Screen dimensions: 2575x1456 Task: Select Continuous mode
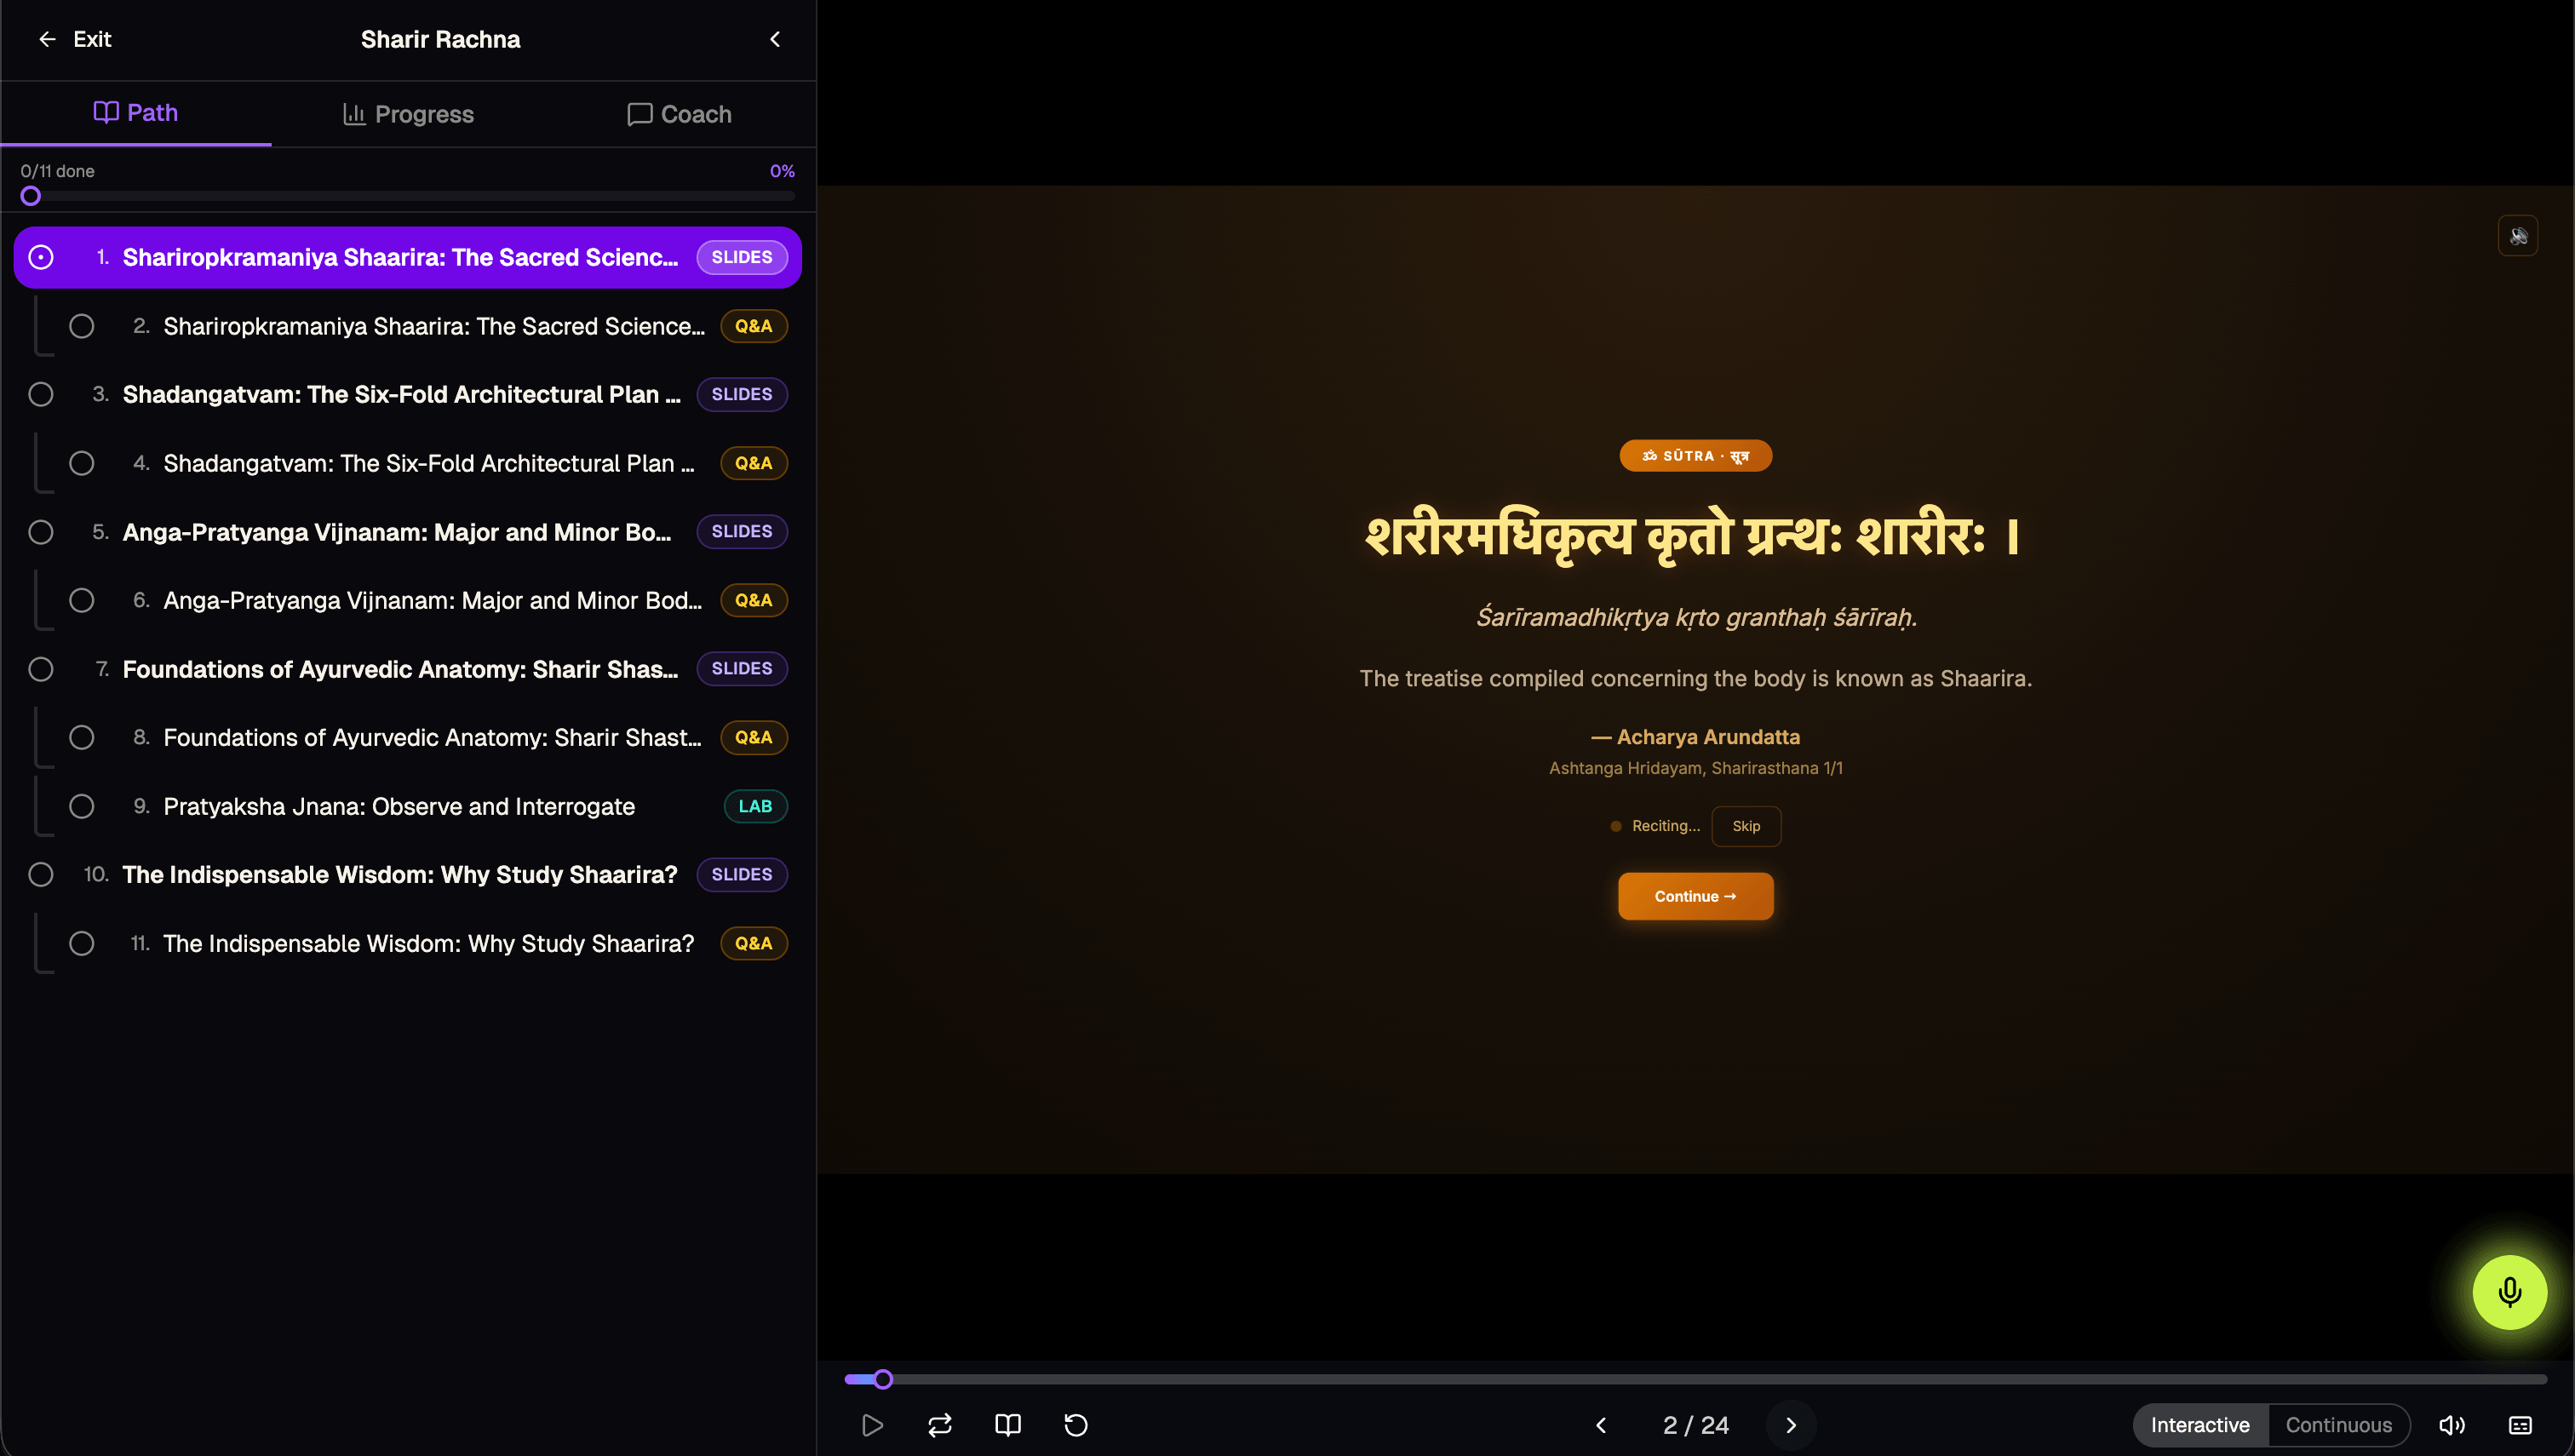(x=2338, y=1425)
